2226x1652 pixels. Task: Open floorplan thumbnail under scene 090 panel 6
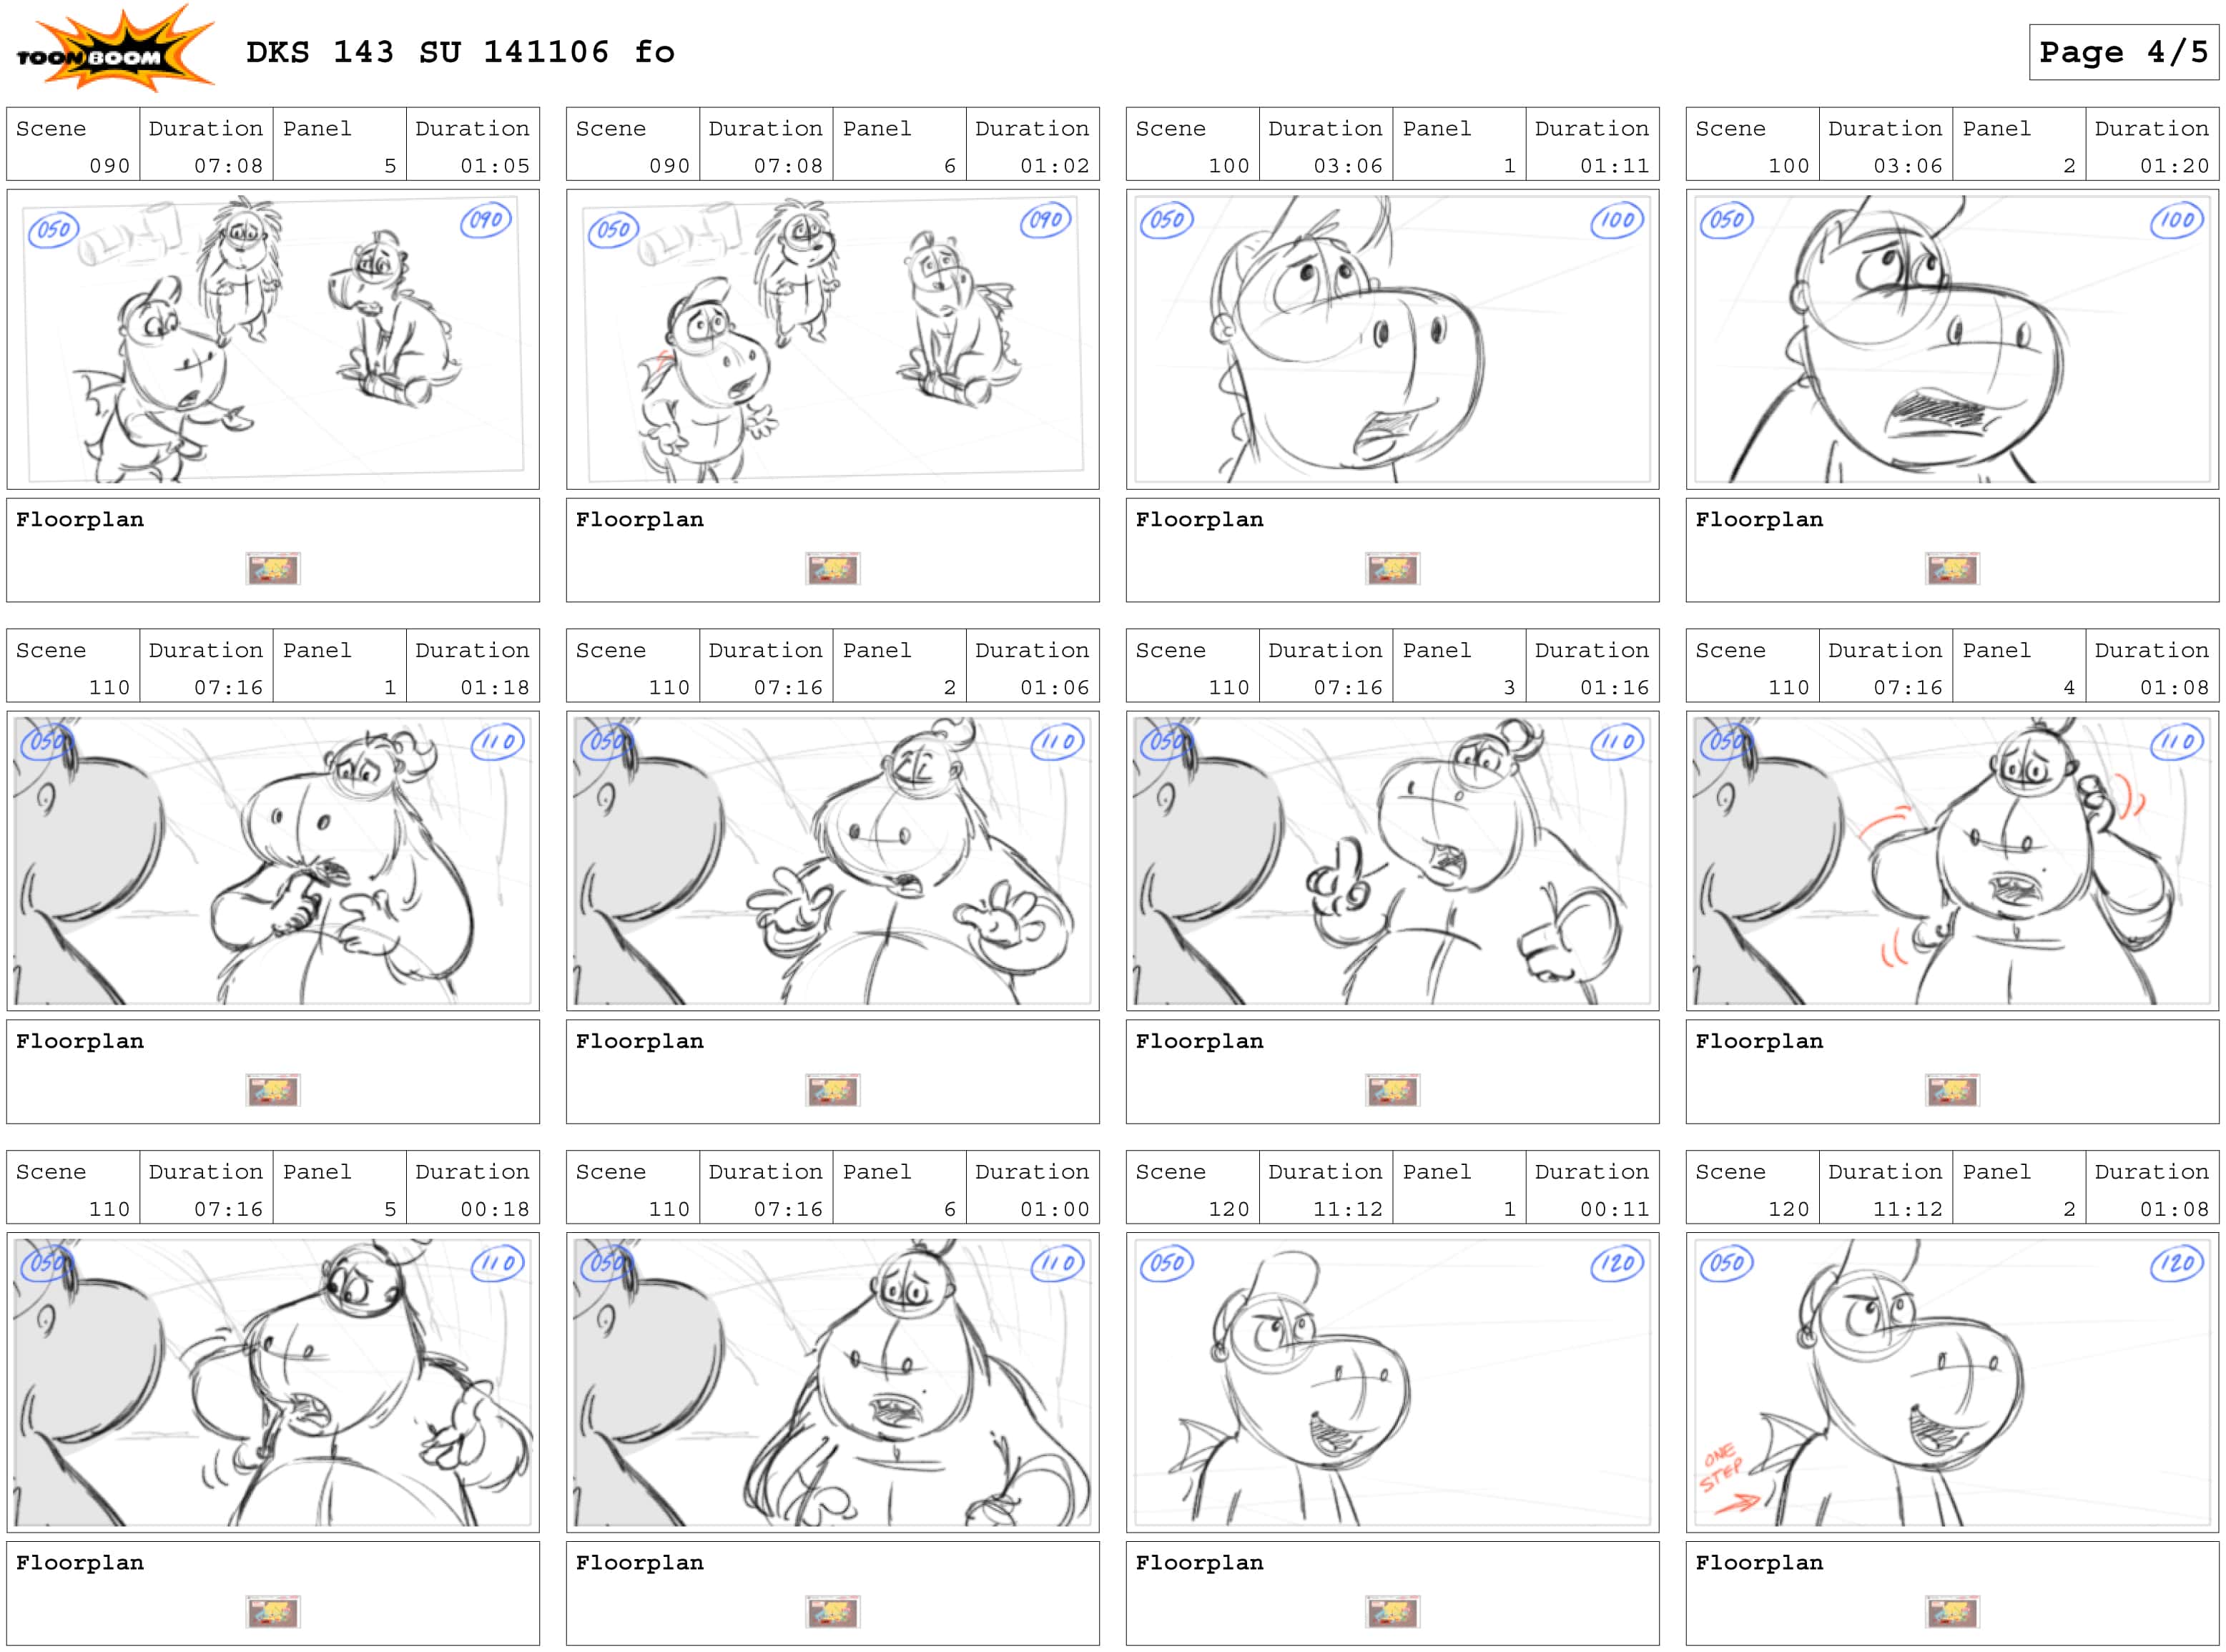833,568
